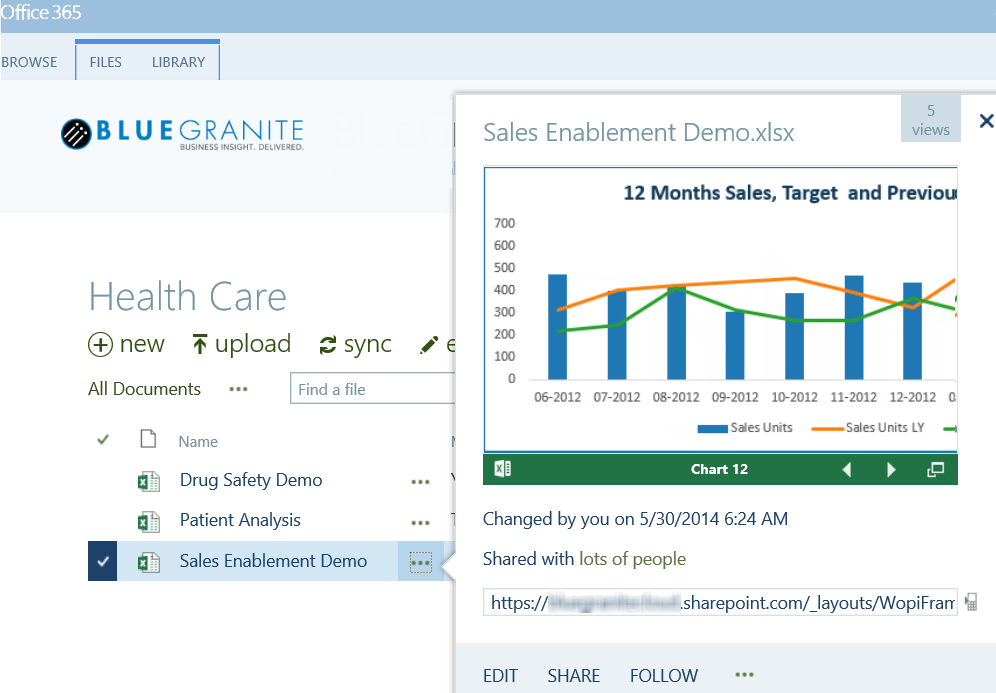Click the Blue Granite logo
Image resolution: width=996 pixels, height=693 pixels.
click(x=182, y=133)
